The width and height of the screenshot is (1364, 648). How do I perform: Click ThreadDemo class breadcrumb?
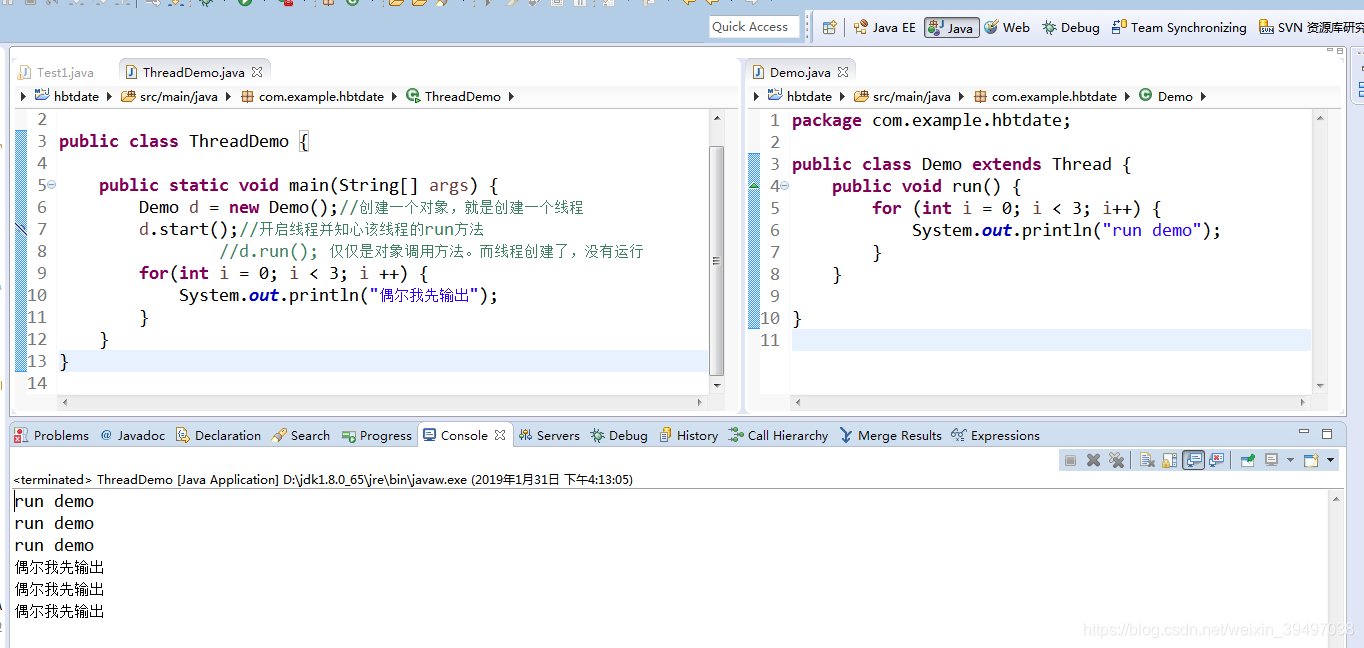pyautogui.click(x=454, y=97)
